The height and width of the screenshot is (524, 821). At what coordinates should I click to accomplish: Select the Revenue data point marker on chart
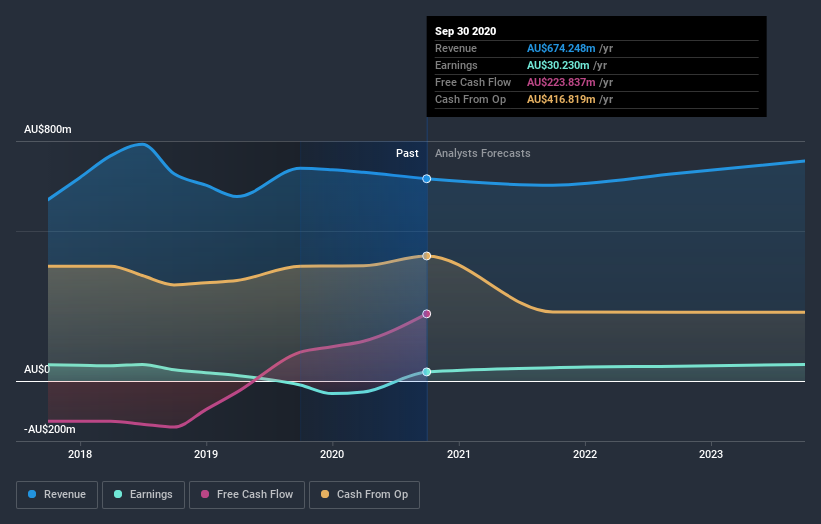(x=427, y=179)
